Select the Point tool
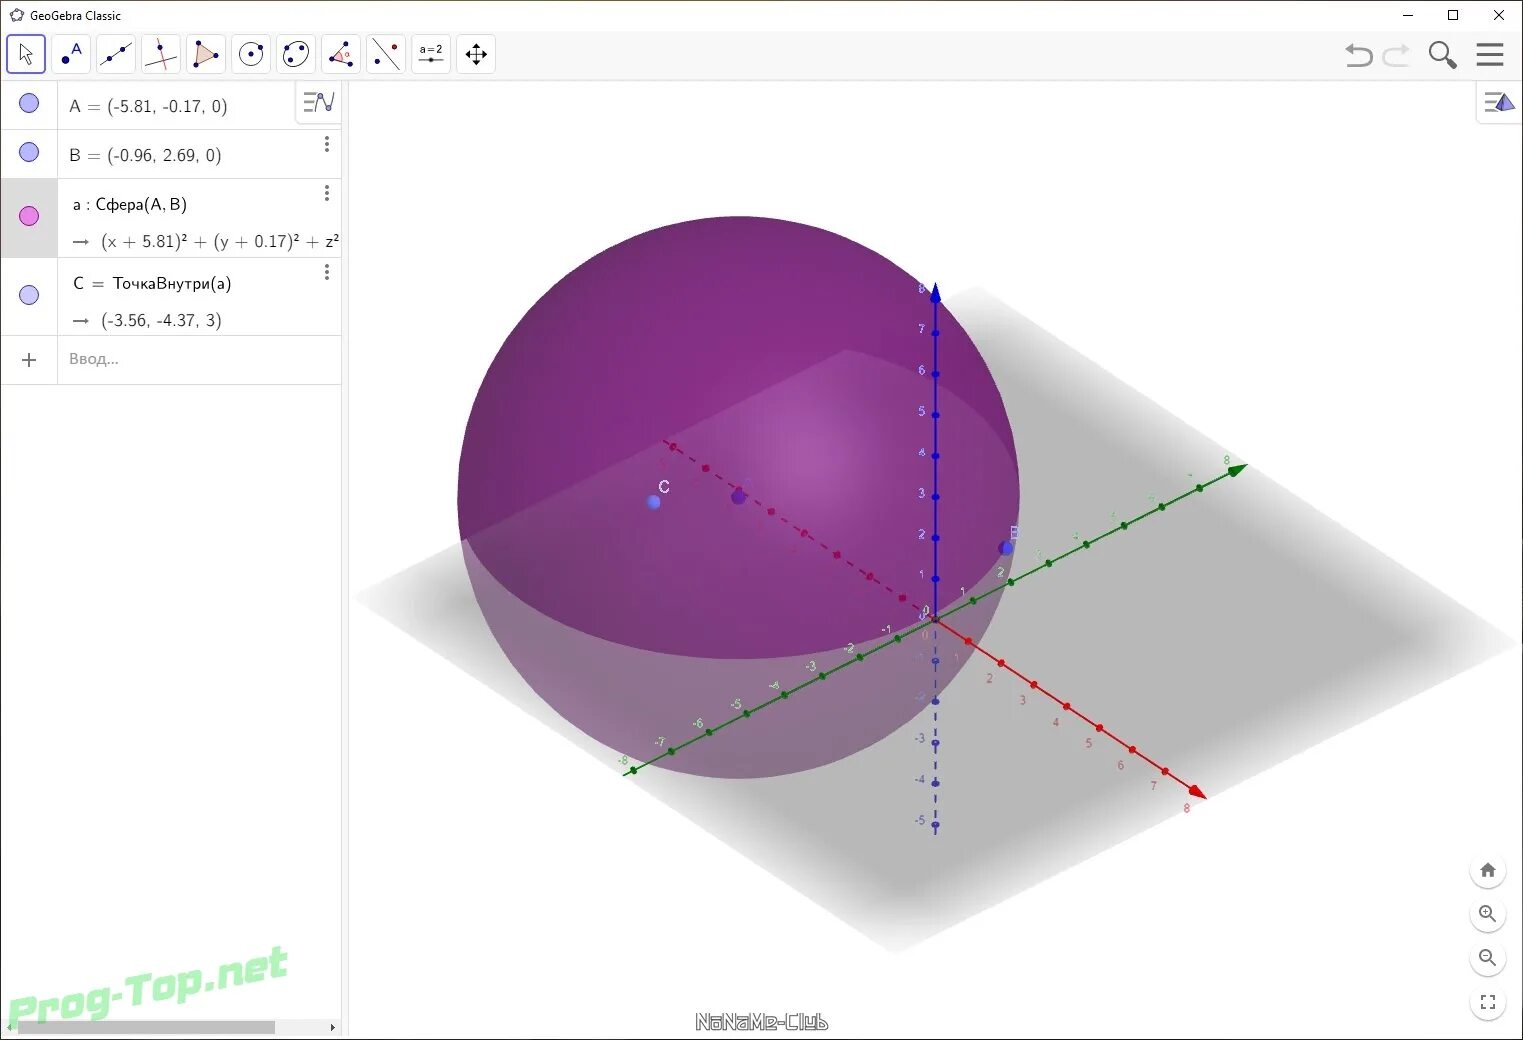Image resolution: width=1523 pixels, height=1040 pixels. 71,54
